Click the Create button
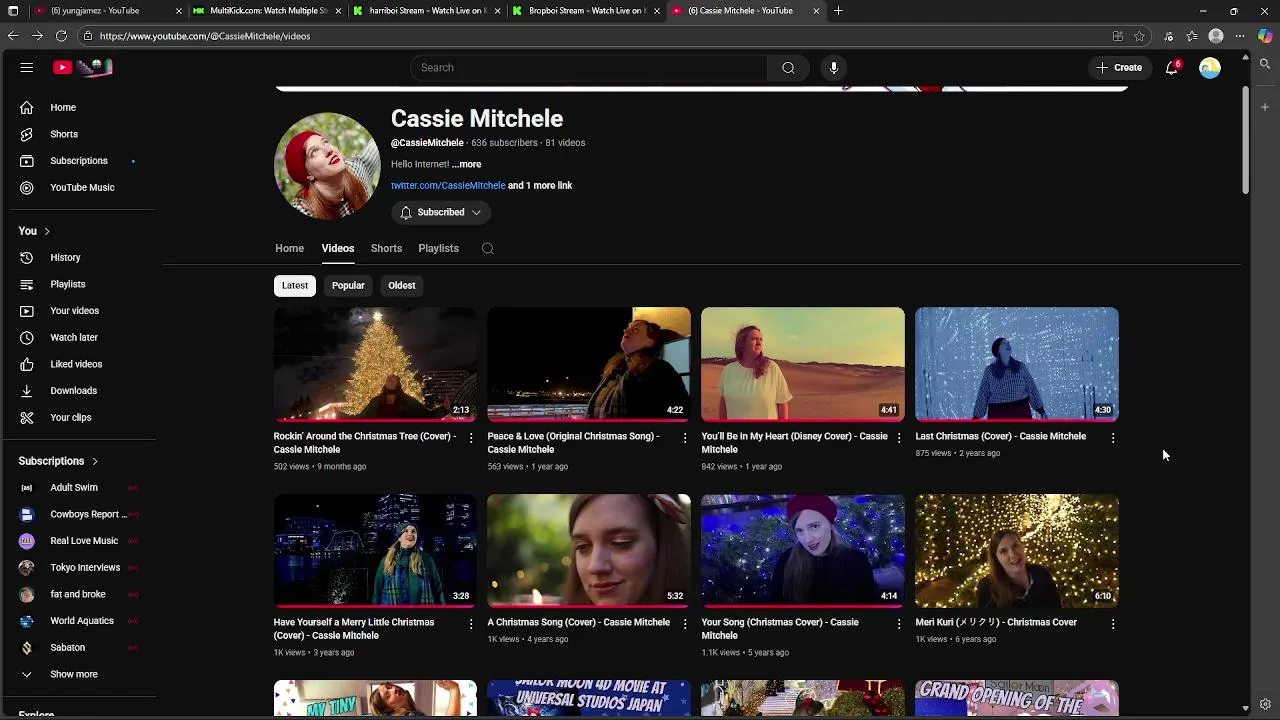Viewport: 1280px width, 720px height. tap(1119, 68)
